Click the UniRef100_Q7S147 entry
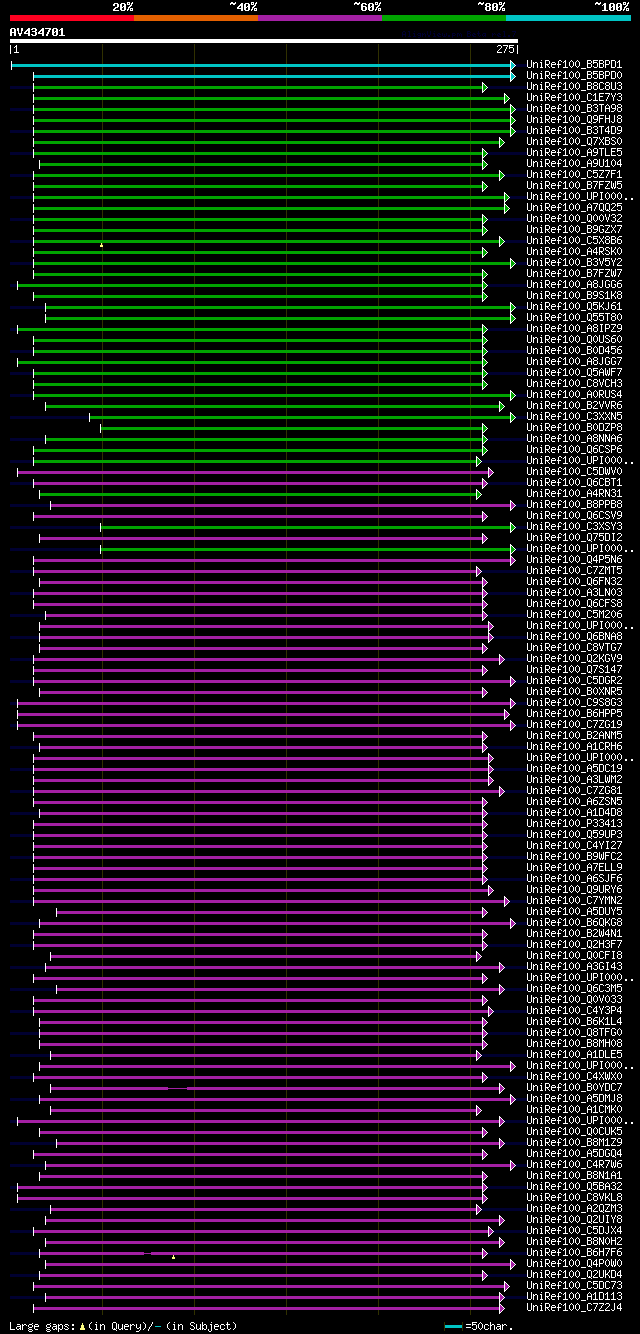The width and height of the screenshot is (640, 1334). (574, 670)
